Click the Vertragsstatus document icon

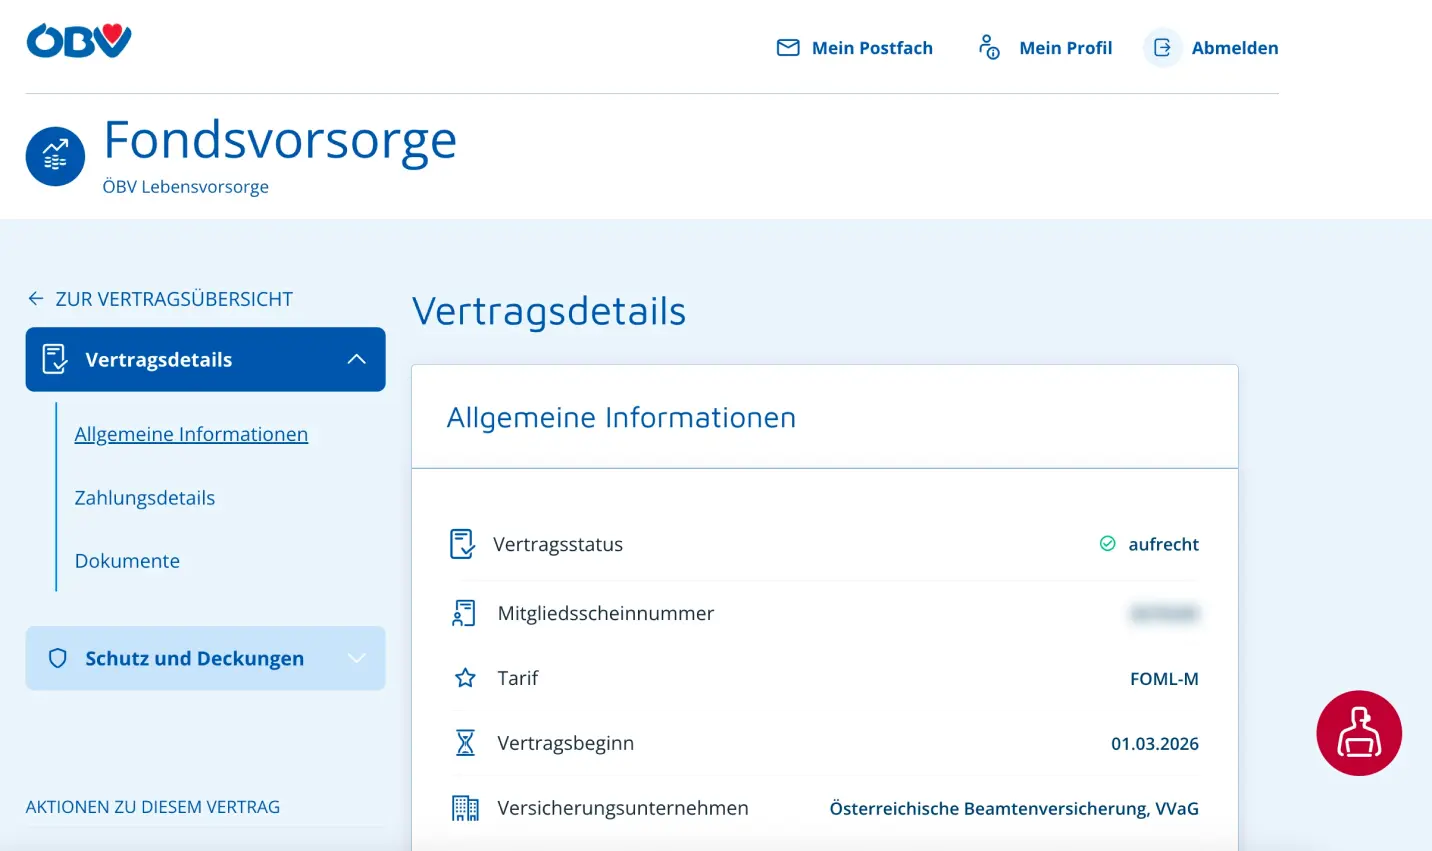click(x=461, y=544)
